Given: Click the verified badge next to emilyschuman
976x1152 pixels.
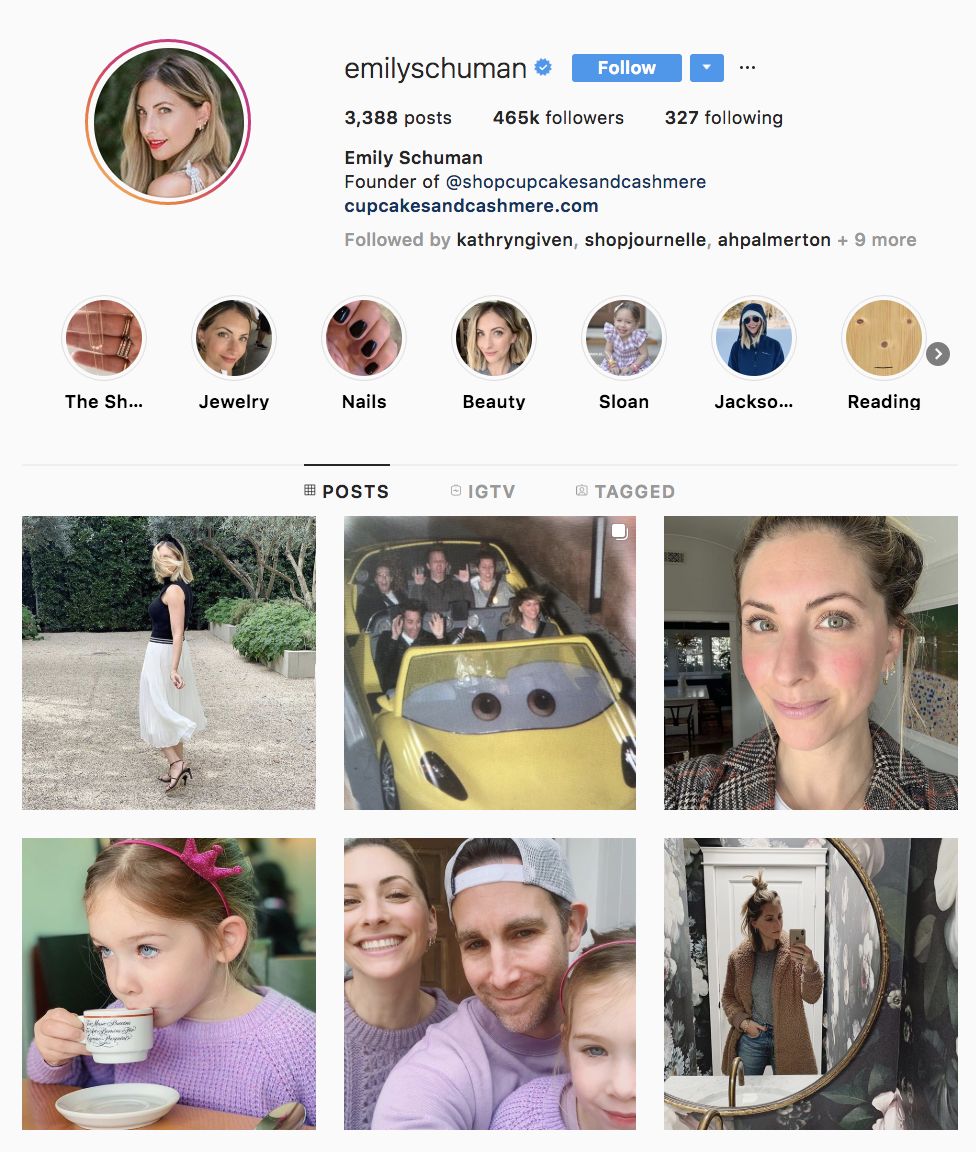Looking at the screenshot, I should click(543, 68).
